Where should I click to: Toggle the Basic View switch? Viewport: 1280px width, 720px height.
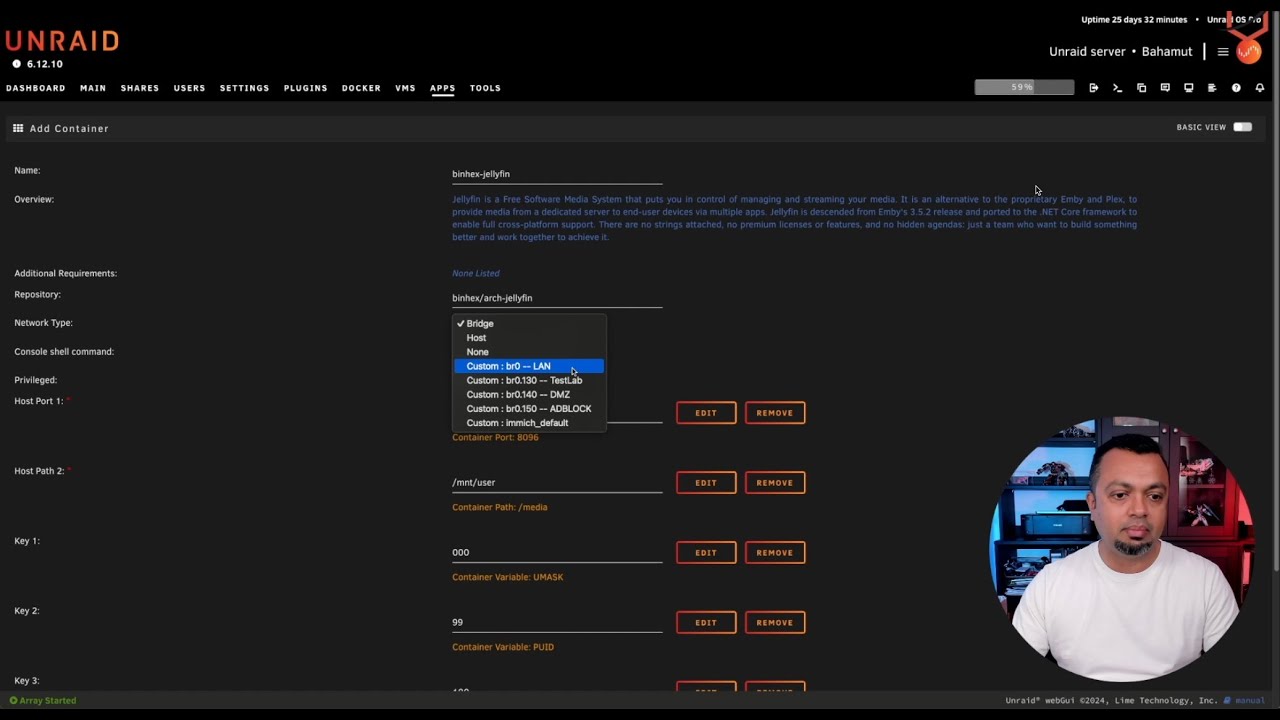coord(1242,127)
